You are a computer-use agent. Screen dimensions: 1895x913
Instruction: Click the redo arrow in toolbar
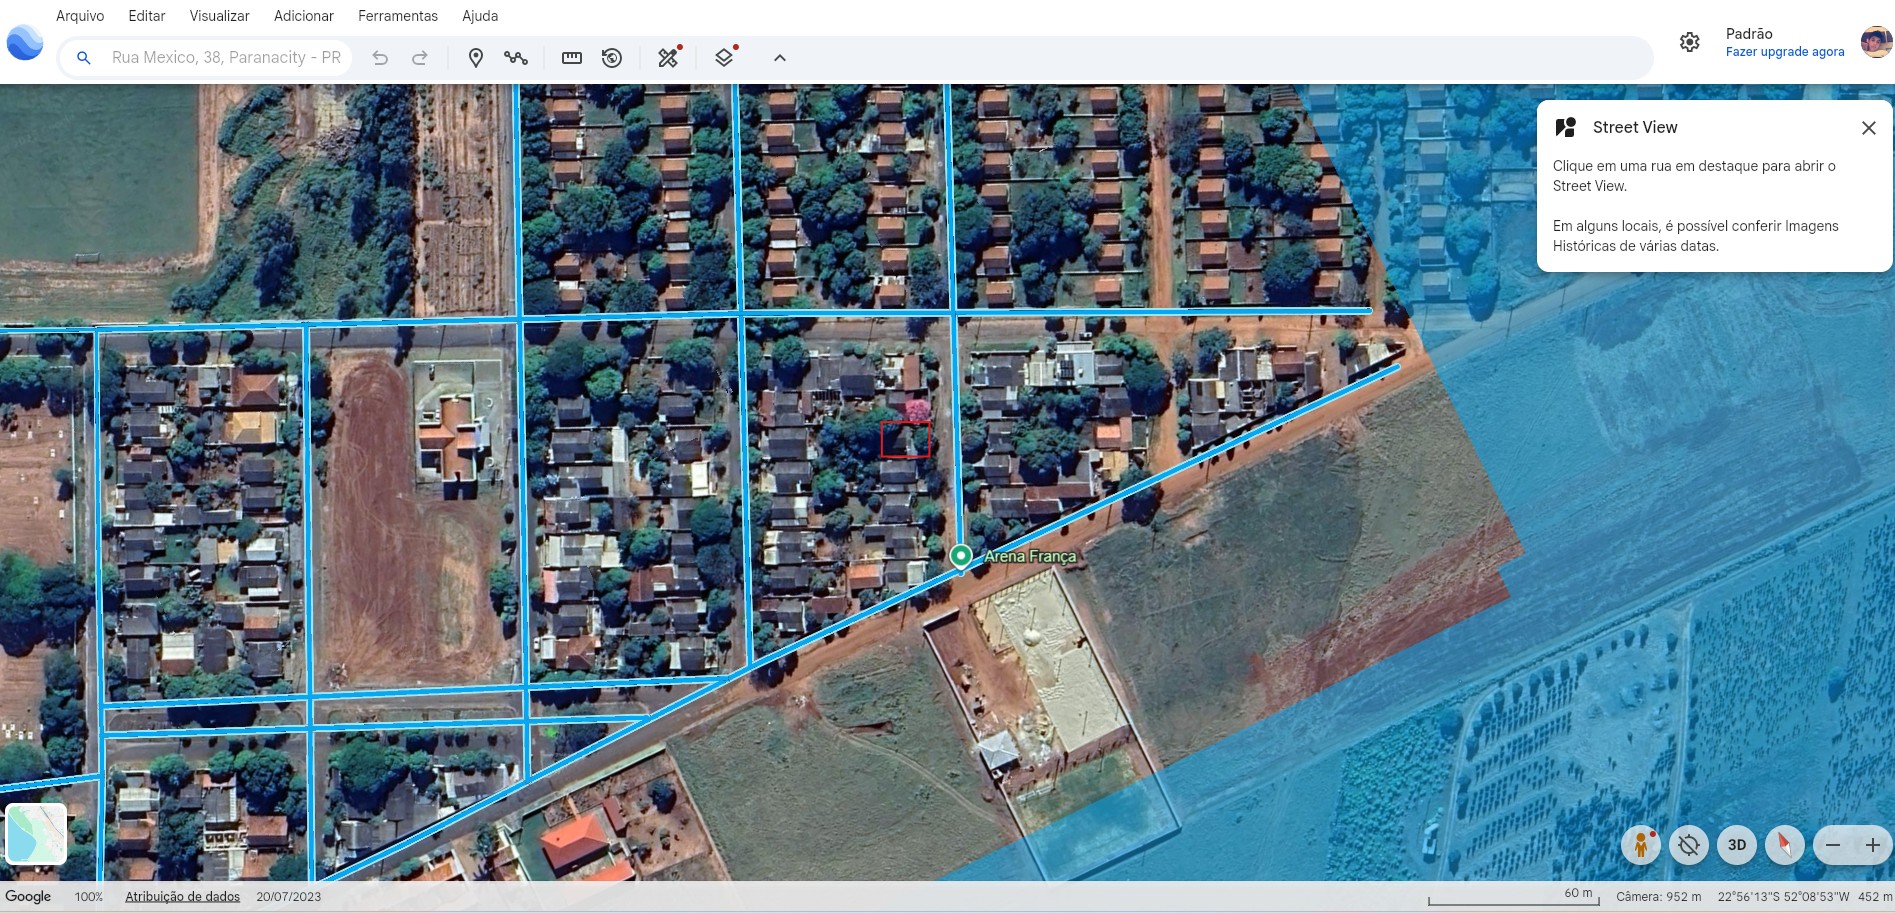pyautogui.click(x=420, y=58)
